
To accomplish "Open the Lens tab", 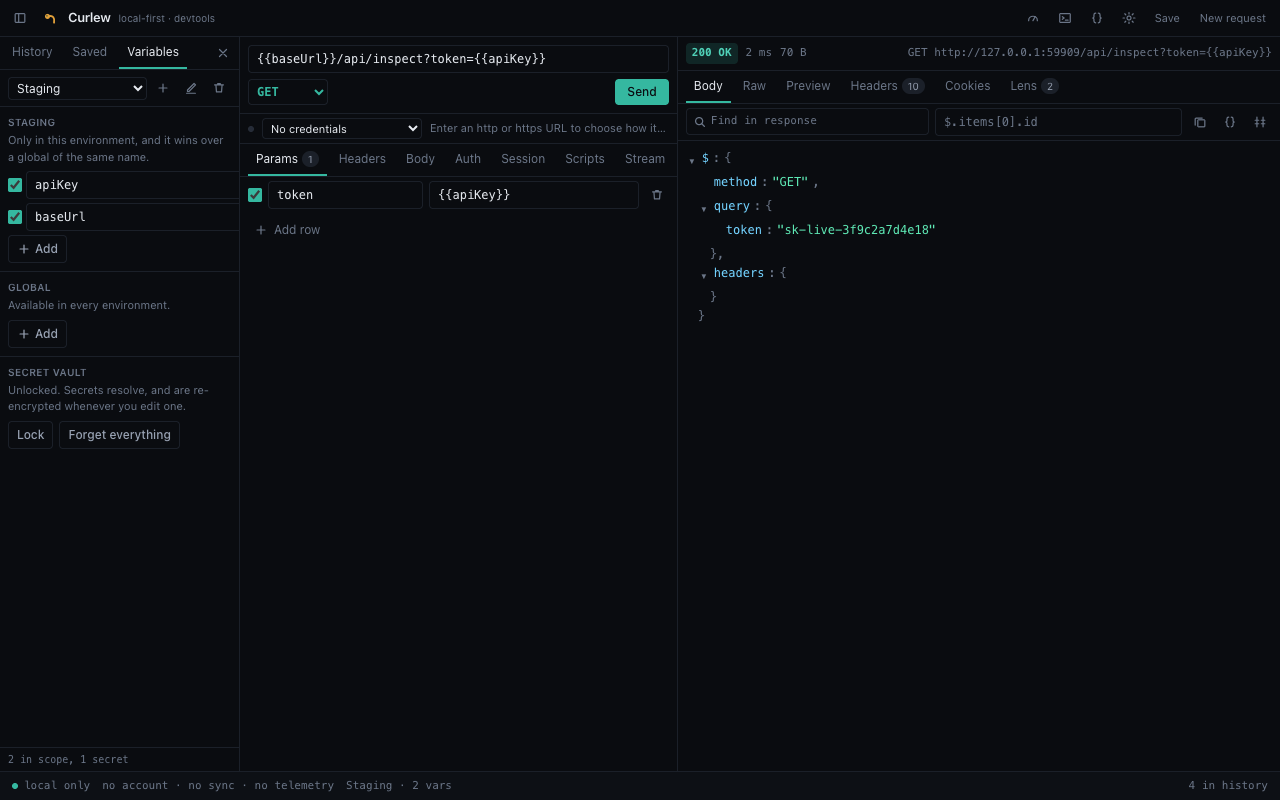I will point(1034,86).
